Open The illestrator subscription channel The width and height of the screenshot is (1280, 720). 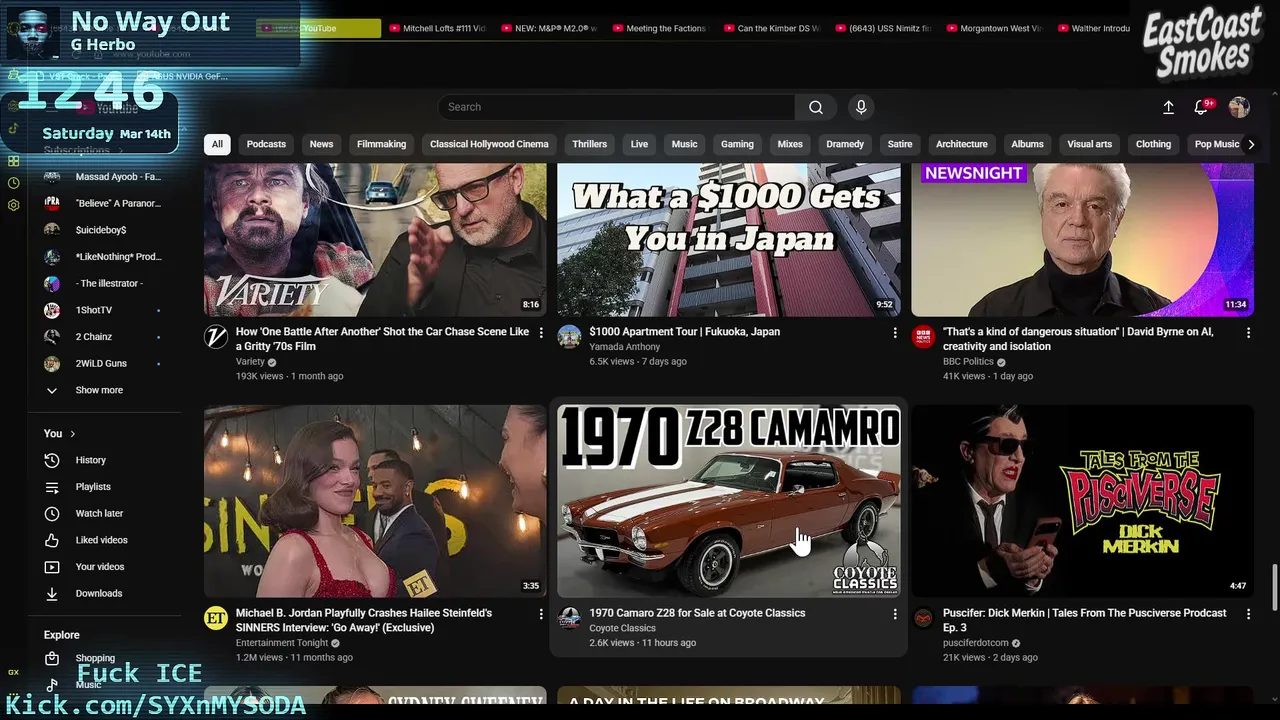point(108,283)
